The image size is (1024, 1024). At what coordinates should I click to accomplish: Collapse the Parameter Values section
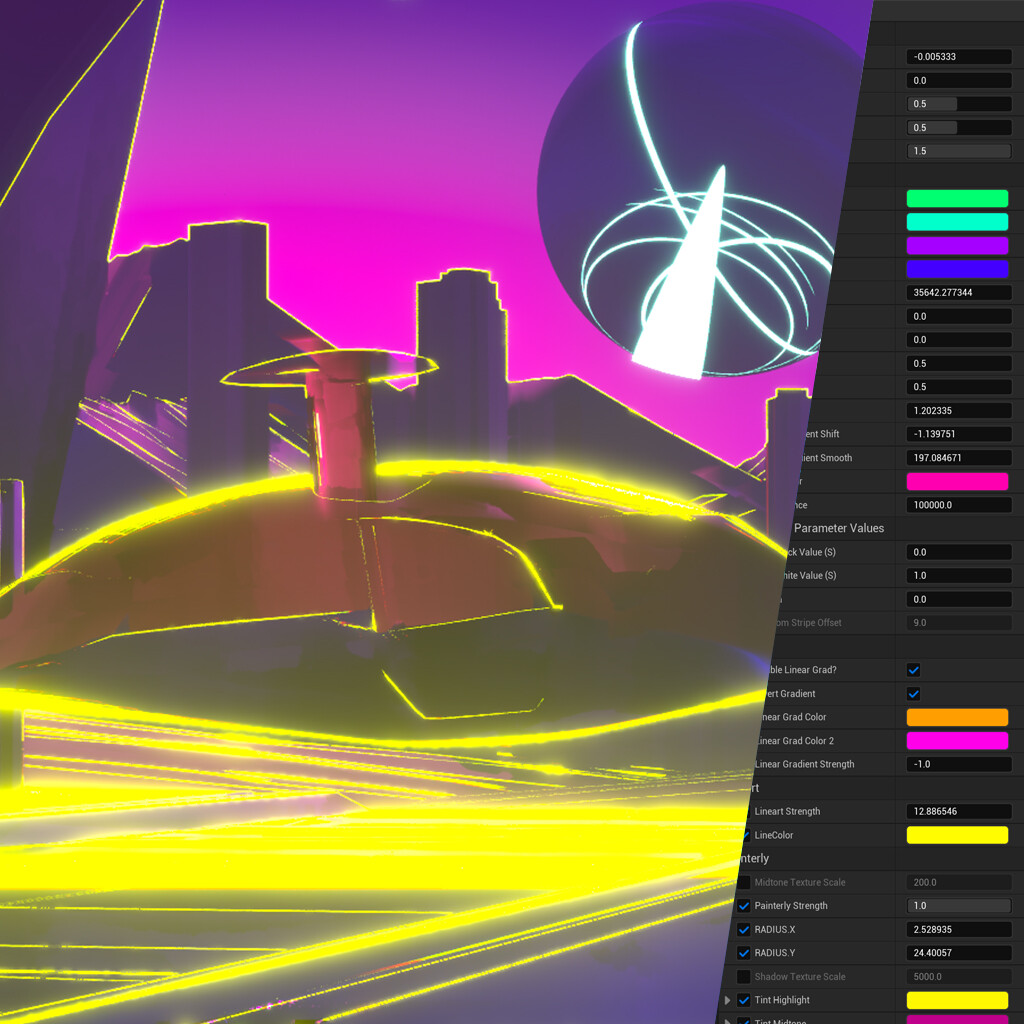pos(840,528)
